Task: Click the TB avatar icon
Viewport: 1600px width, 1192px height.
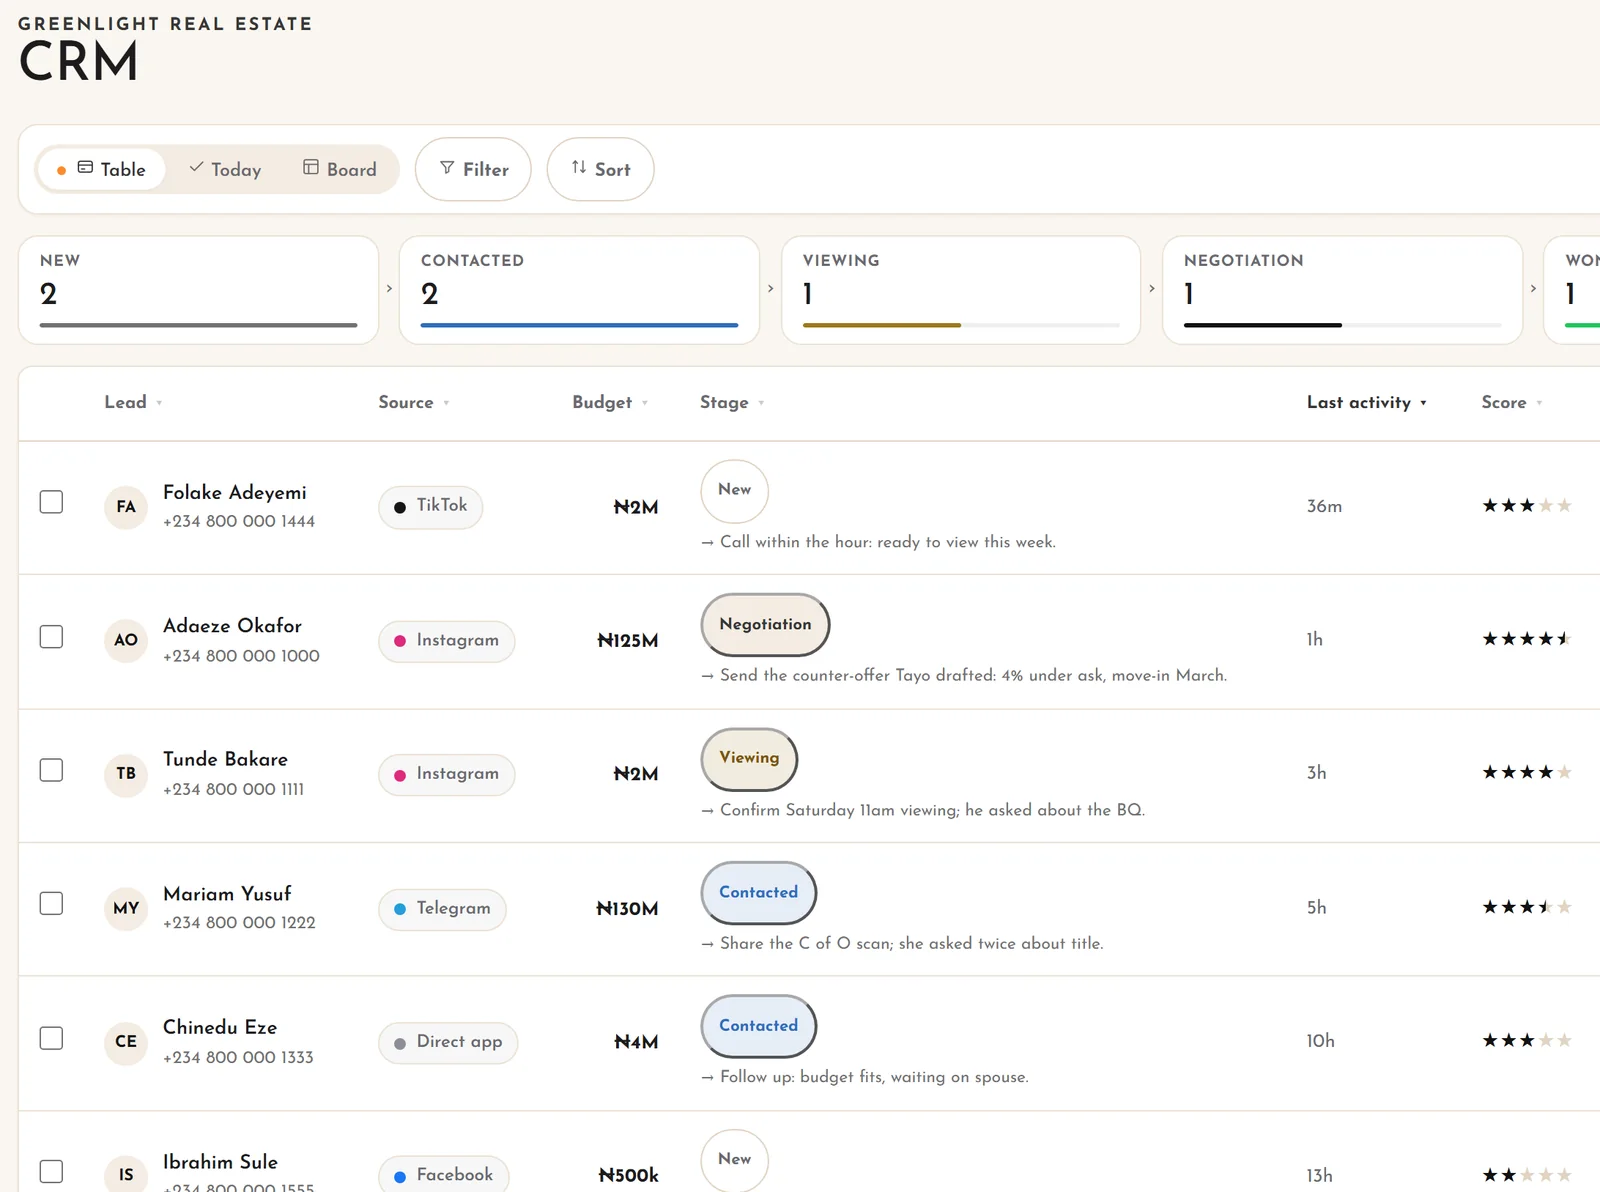Action: [x=126, y=774]
